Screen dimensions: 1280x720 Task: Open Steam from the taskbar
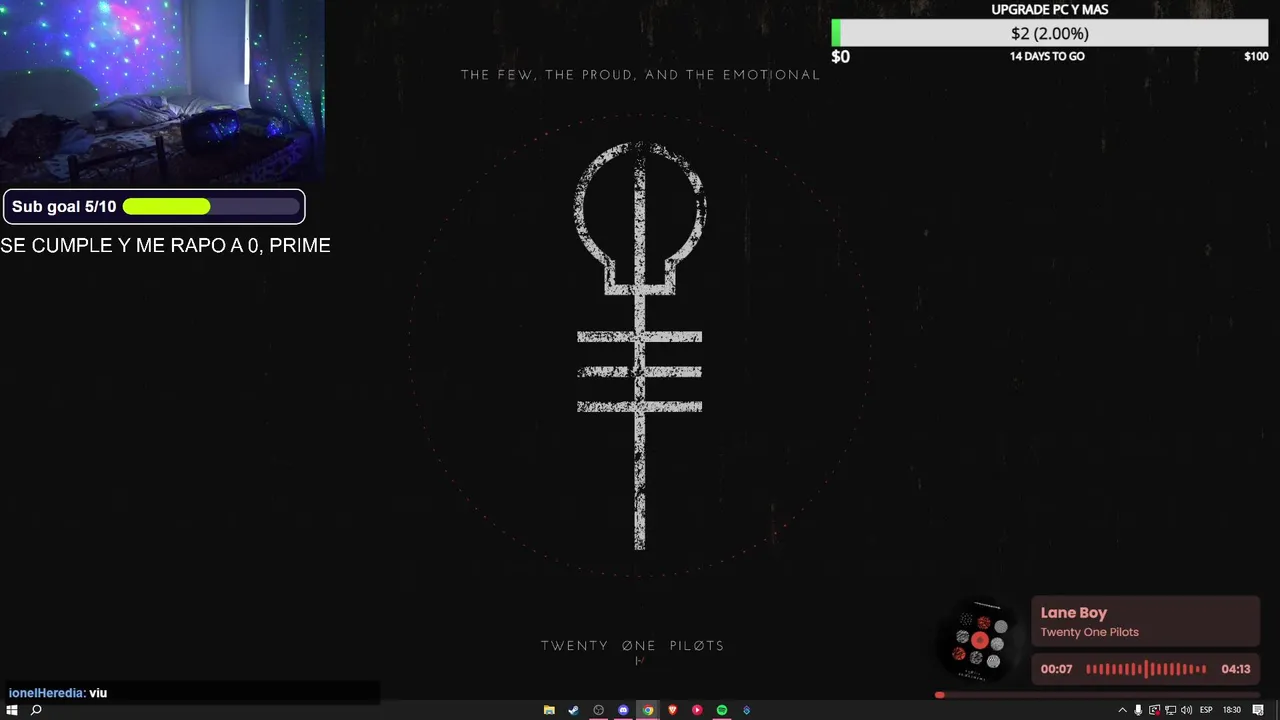573,710
